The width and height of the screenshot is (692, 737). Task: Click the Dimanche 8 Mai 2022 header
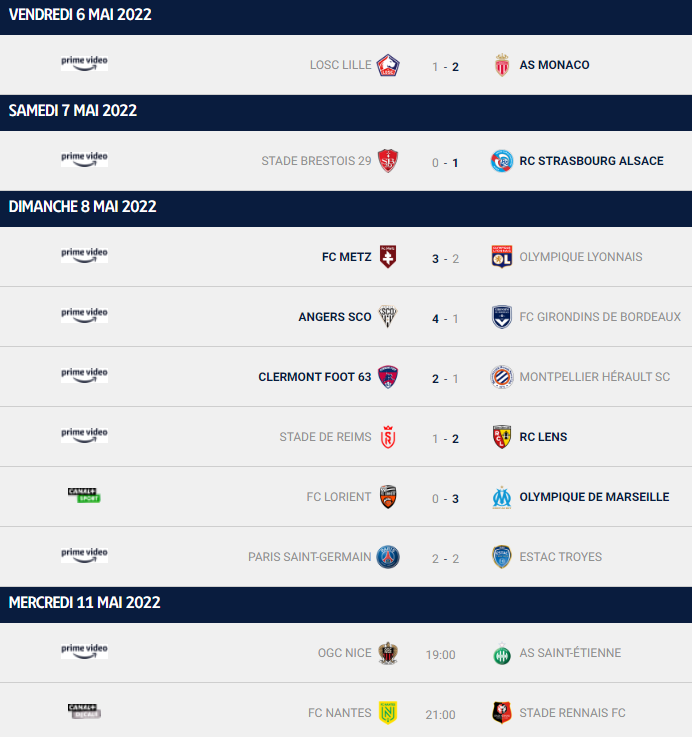83,207
